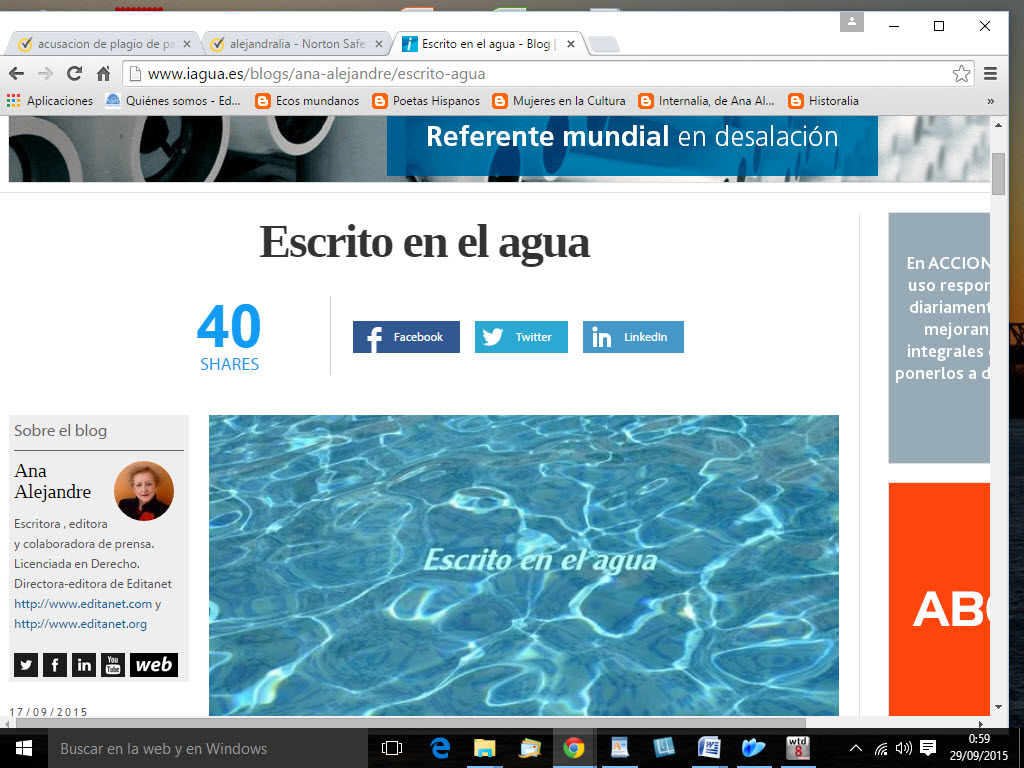Open the home page via house icon
The height and width of the screenshot is (768, 1024).
(x=103, y=74)
